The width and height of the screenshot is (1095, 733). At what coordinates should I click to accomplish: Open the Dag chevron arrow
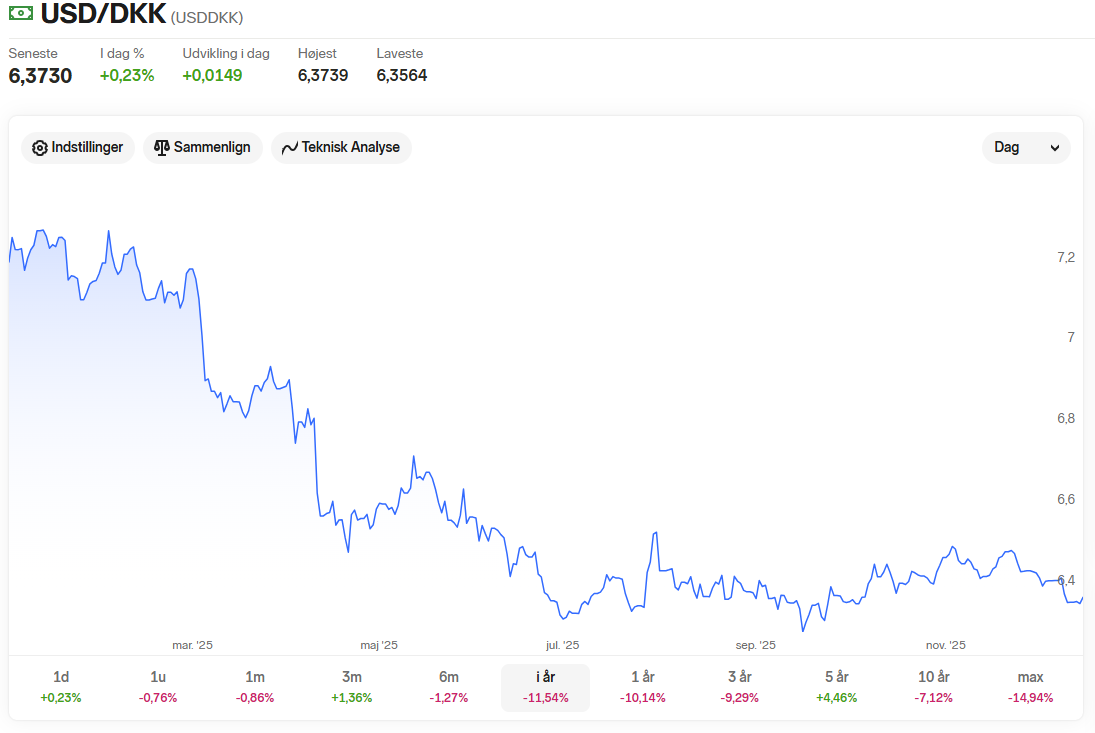click(x=1054, y=148)
